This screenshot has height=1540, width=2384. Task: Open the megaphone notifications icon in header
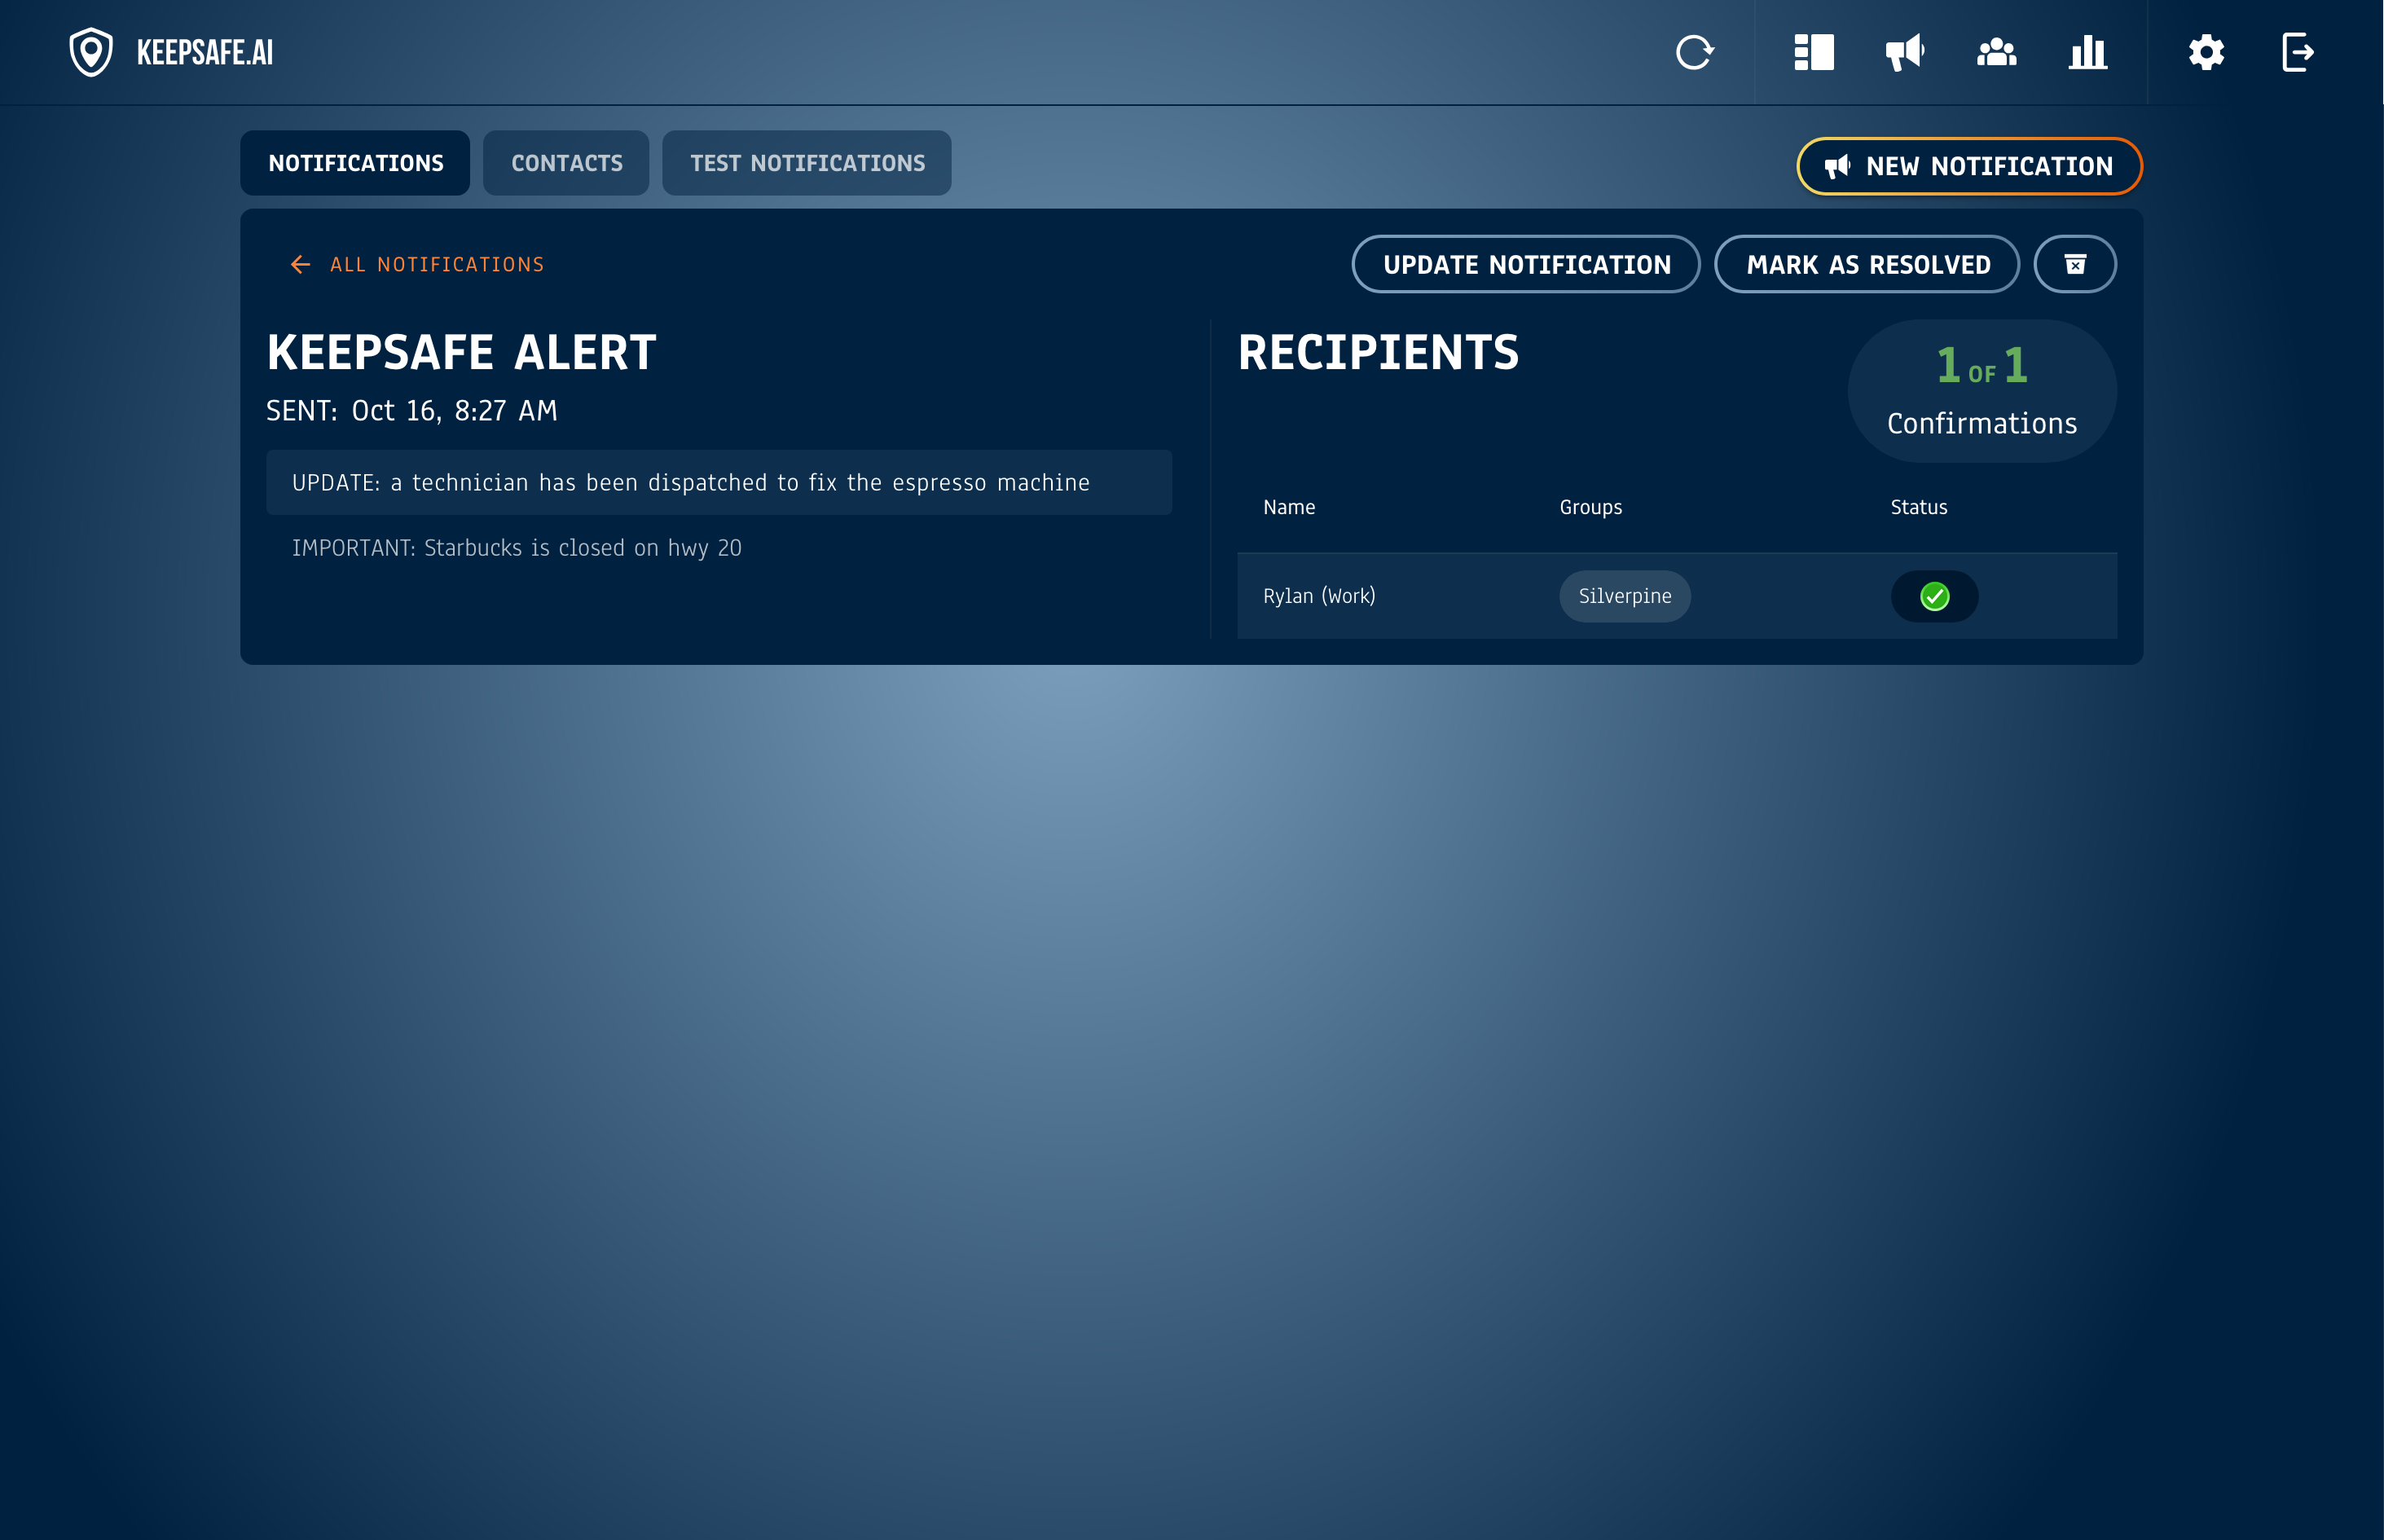click(1904, 52)
